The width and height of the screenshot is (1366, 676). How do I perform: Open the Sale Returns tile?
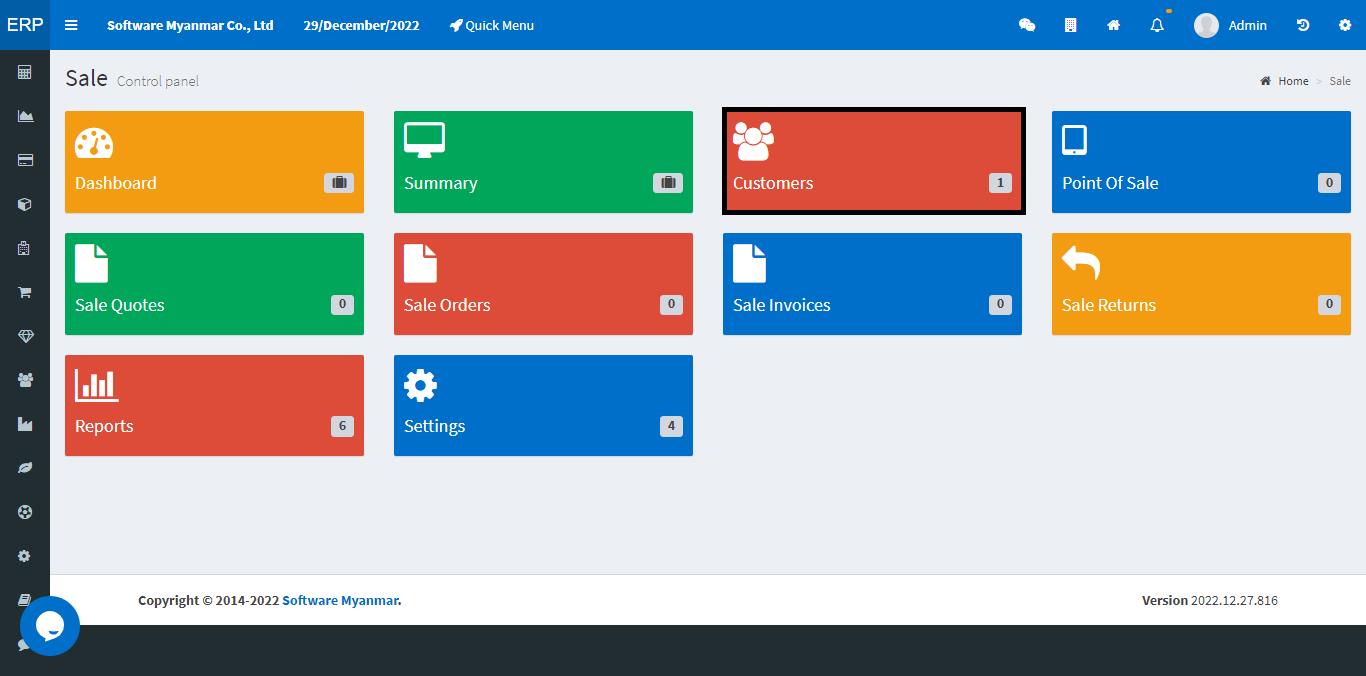pyautogui.click(x=1201, y=284)
